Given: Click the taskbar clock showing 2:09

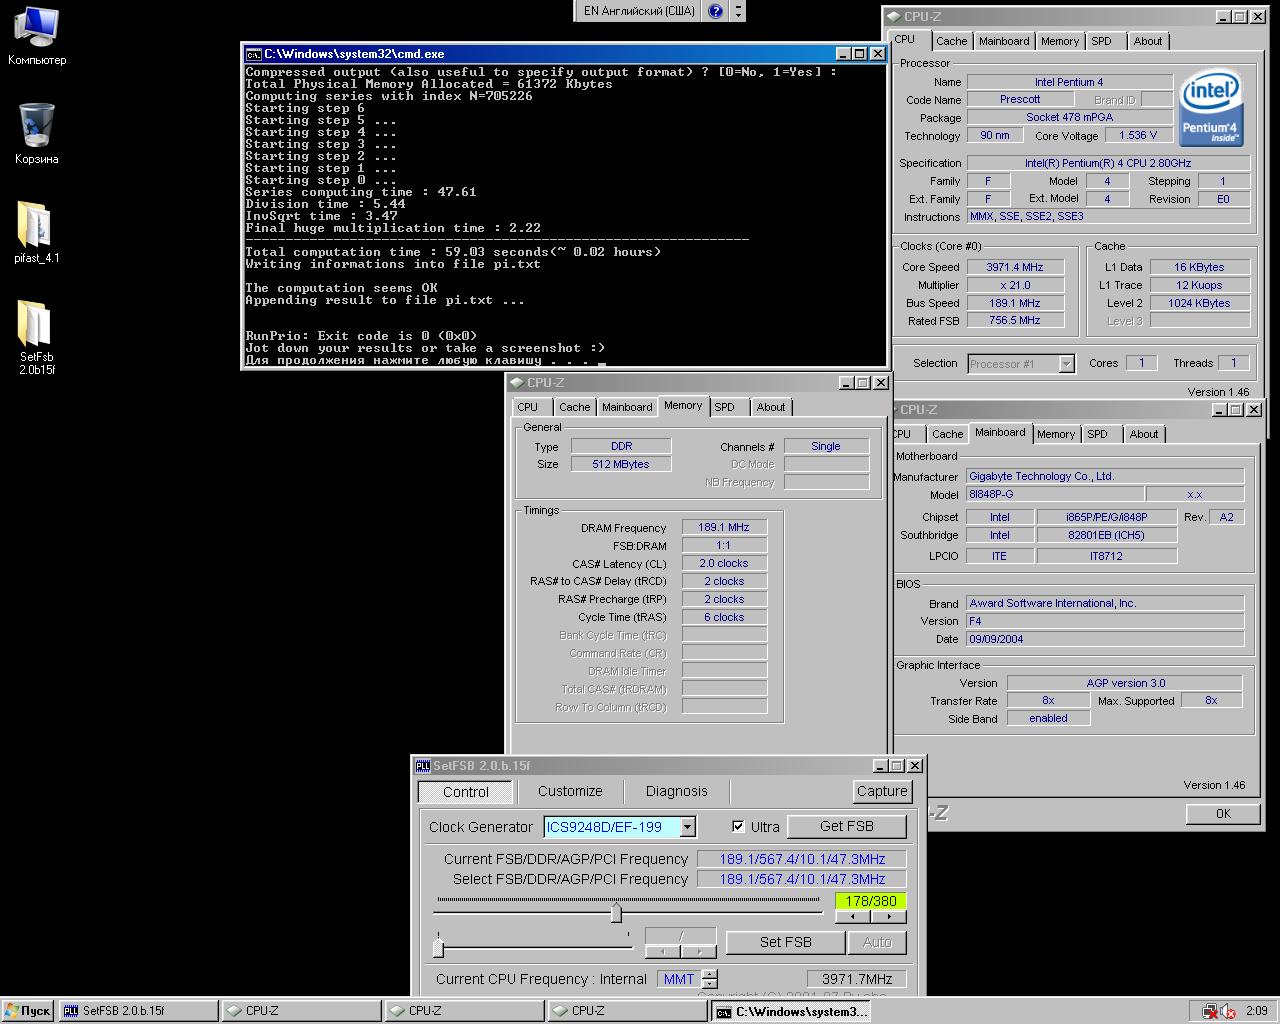Looking at the screenshot, I should pyautogui.click(x=1256, y=1011).
